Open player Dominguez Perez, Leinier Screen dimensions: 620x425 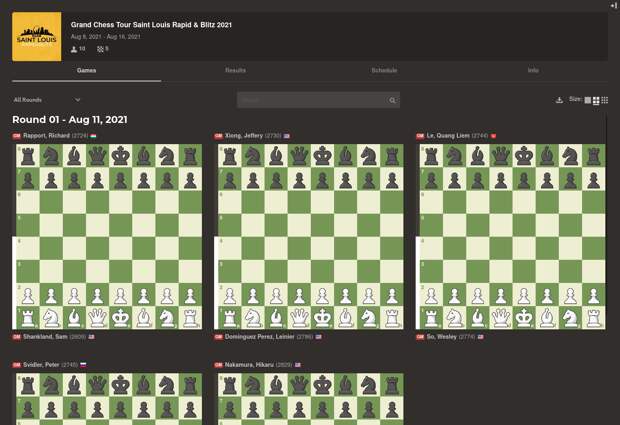pyautogui.click(x=260, y=337)
